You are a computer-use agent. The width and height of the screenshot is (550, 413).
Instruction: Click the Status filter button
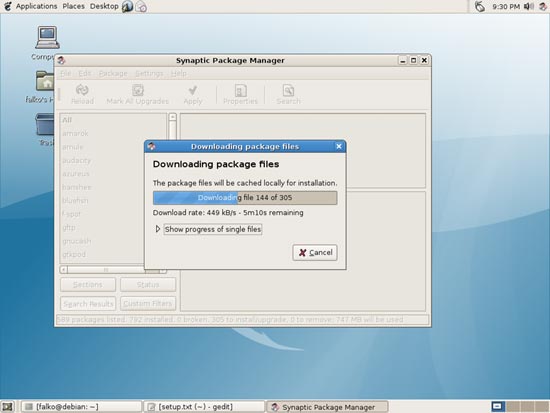tap(148, 285)
